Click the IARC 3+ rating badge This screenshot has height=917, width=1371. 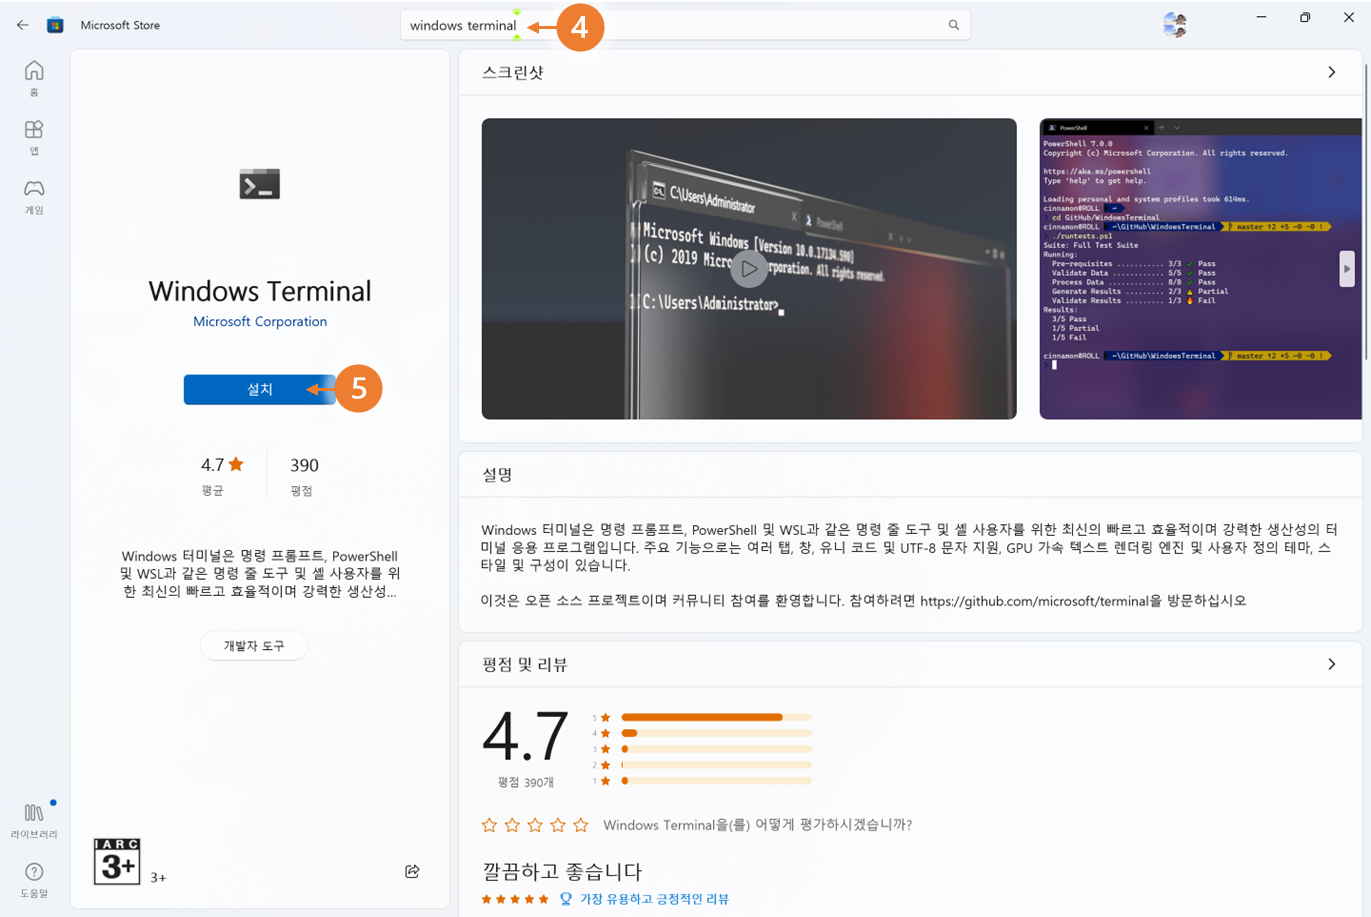click(x=117, y=861)
